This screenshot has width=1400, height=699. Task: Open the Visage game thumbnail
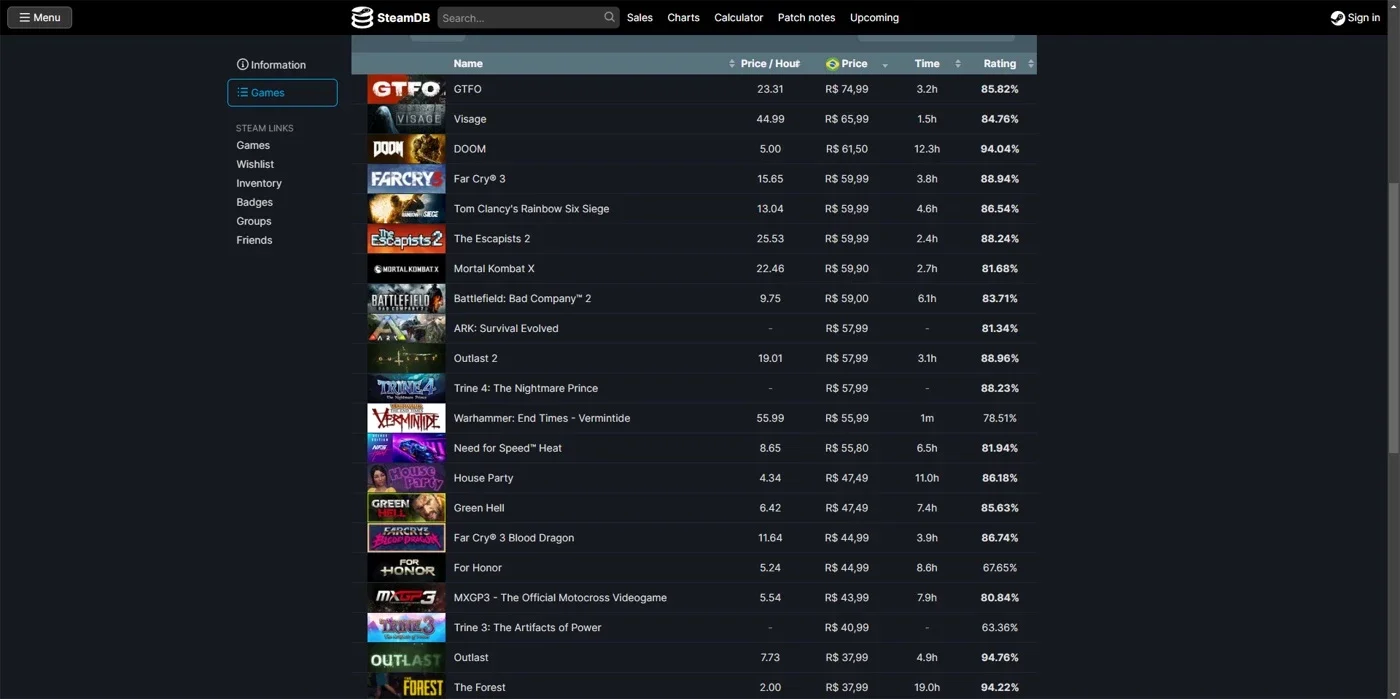tap(406, 119)
